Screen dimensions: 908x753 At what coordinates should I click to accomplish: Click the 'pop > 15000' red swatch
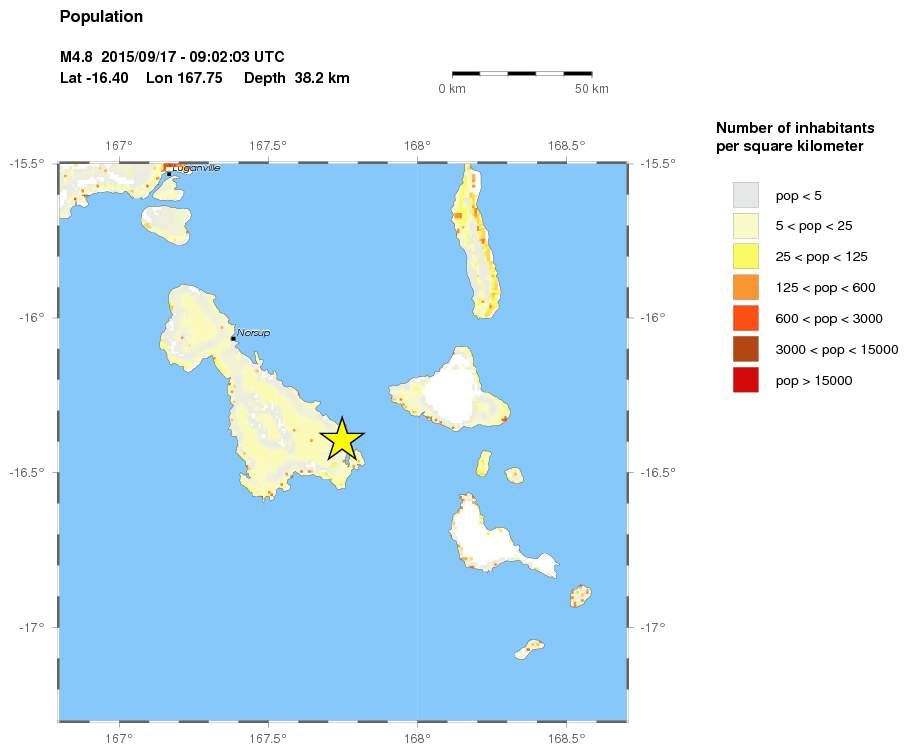pos(746,380)
